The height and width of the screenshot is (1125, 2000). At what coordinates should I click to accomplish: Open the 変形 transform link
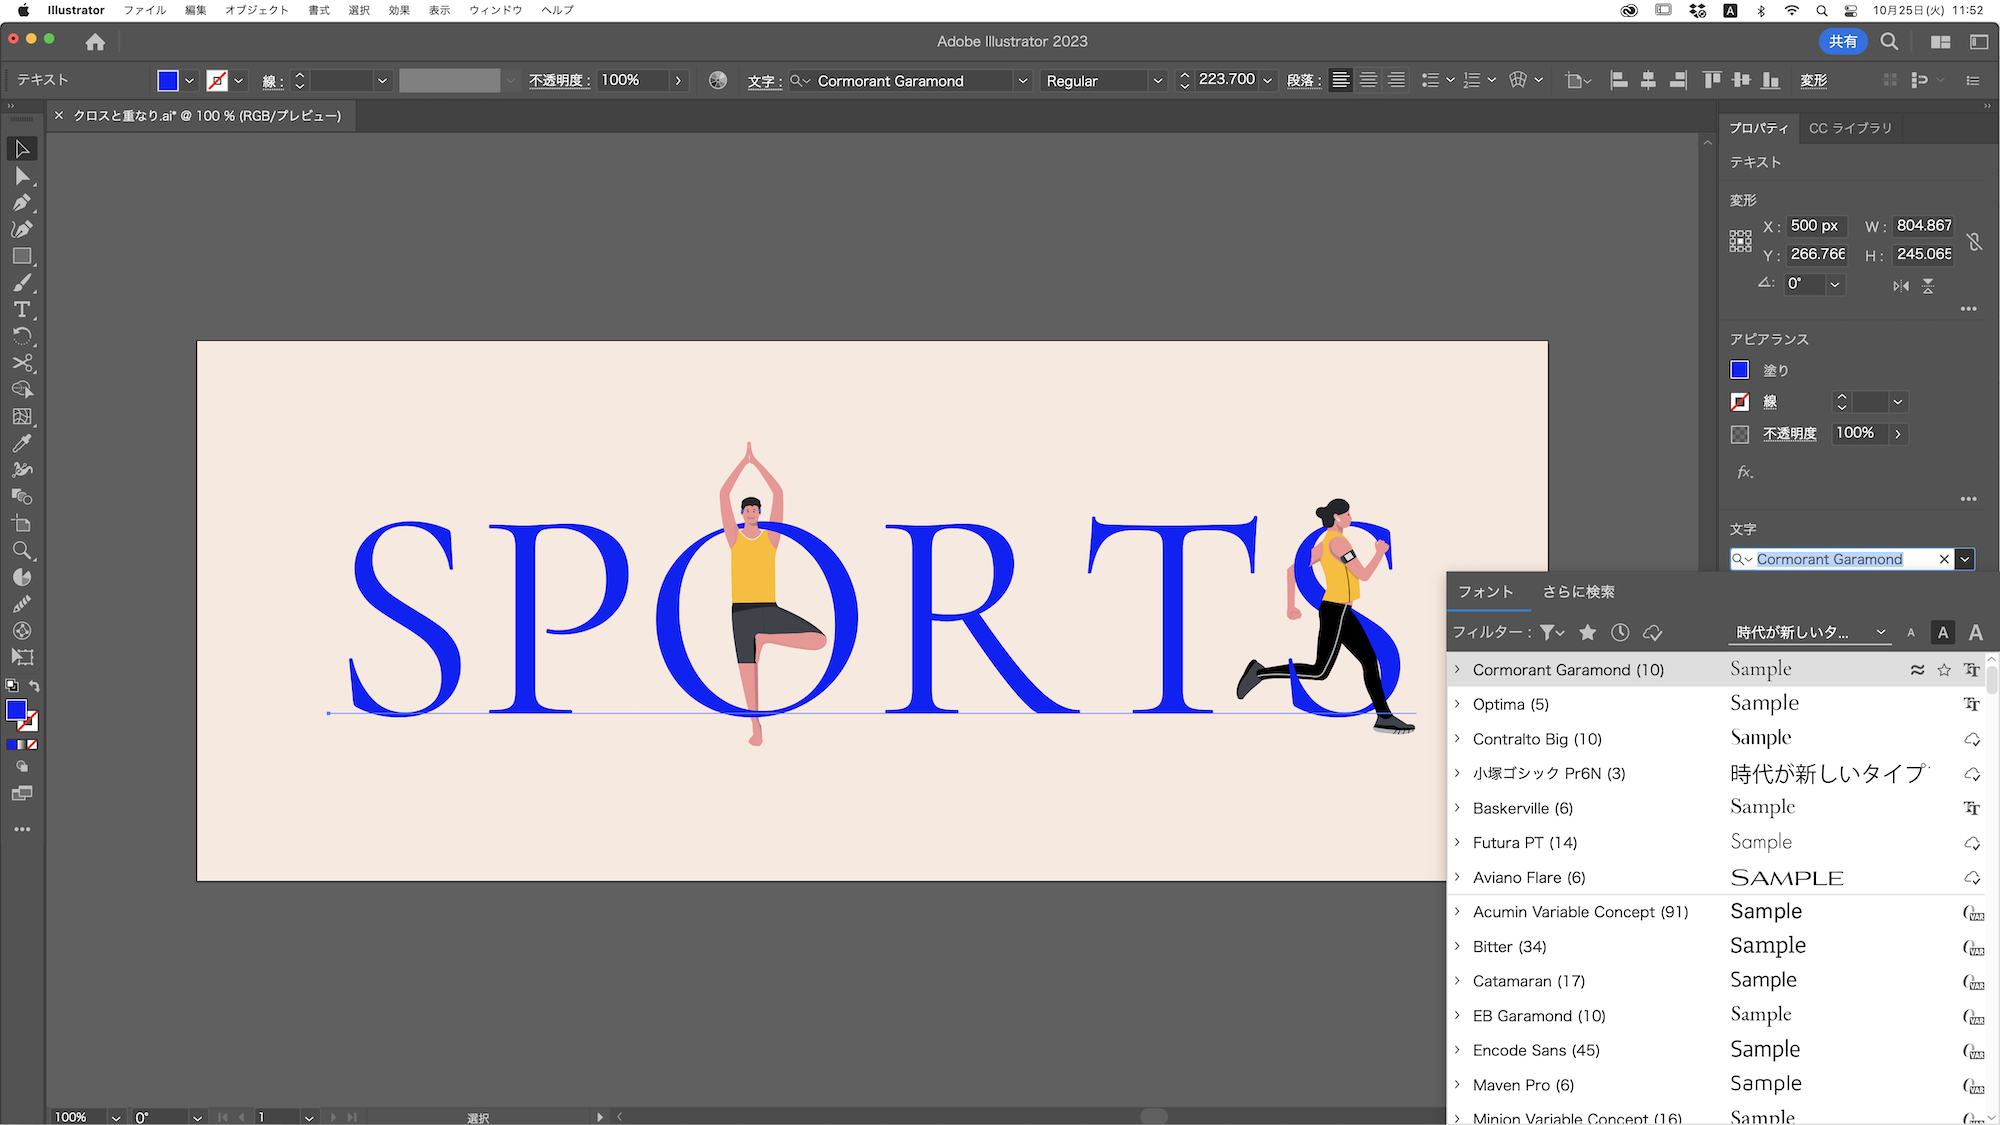[1814, 81]
